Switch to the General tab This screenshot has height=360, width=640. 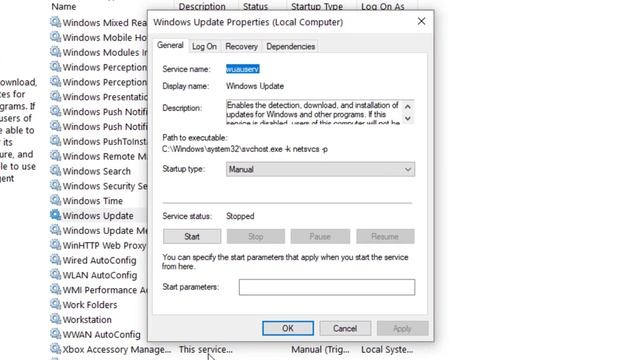[170, 45]
